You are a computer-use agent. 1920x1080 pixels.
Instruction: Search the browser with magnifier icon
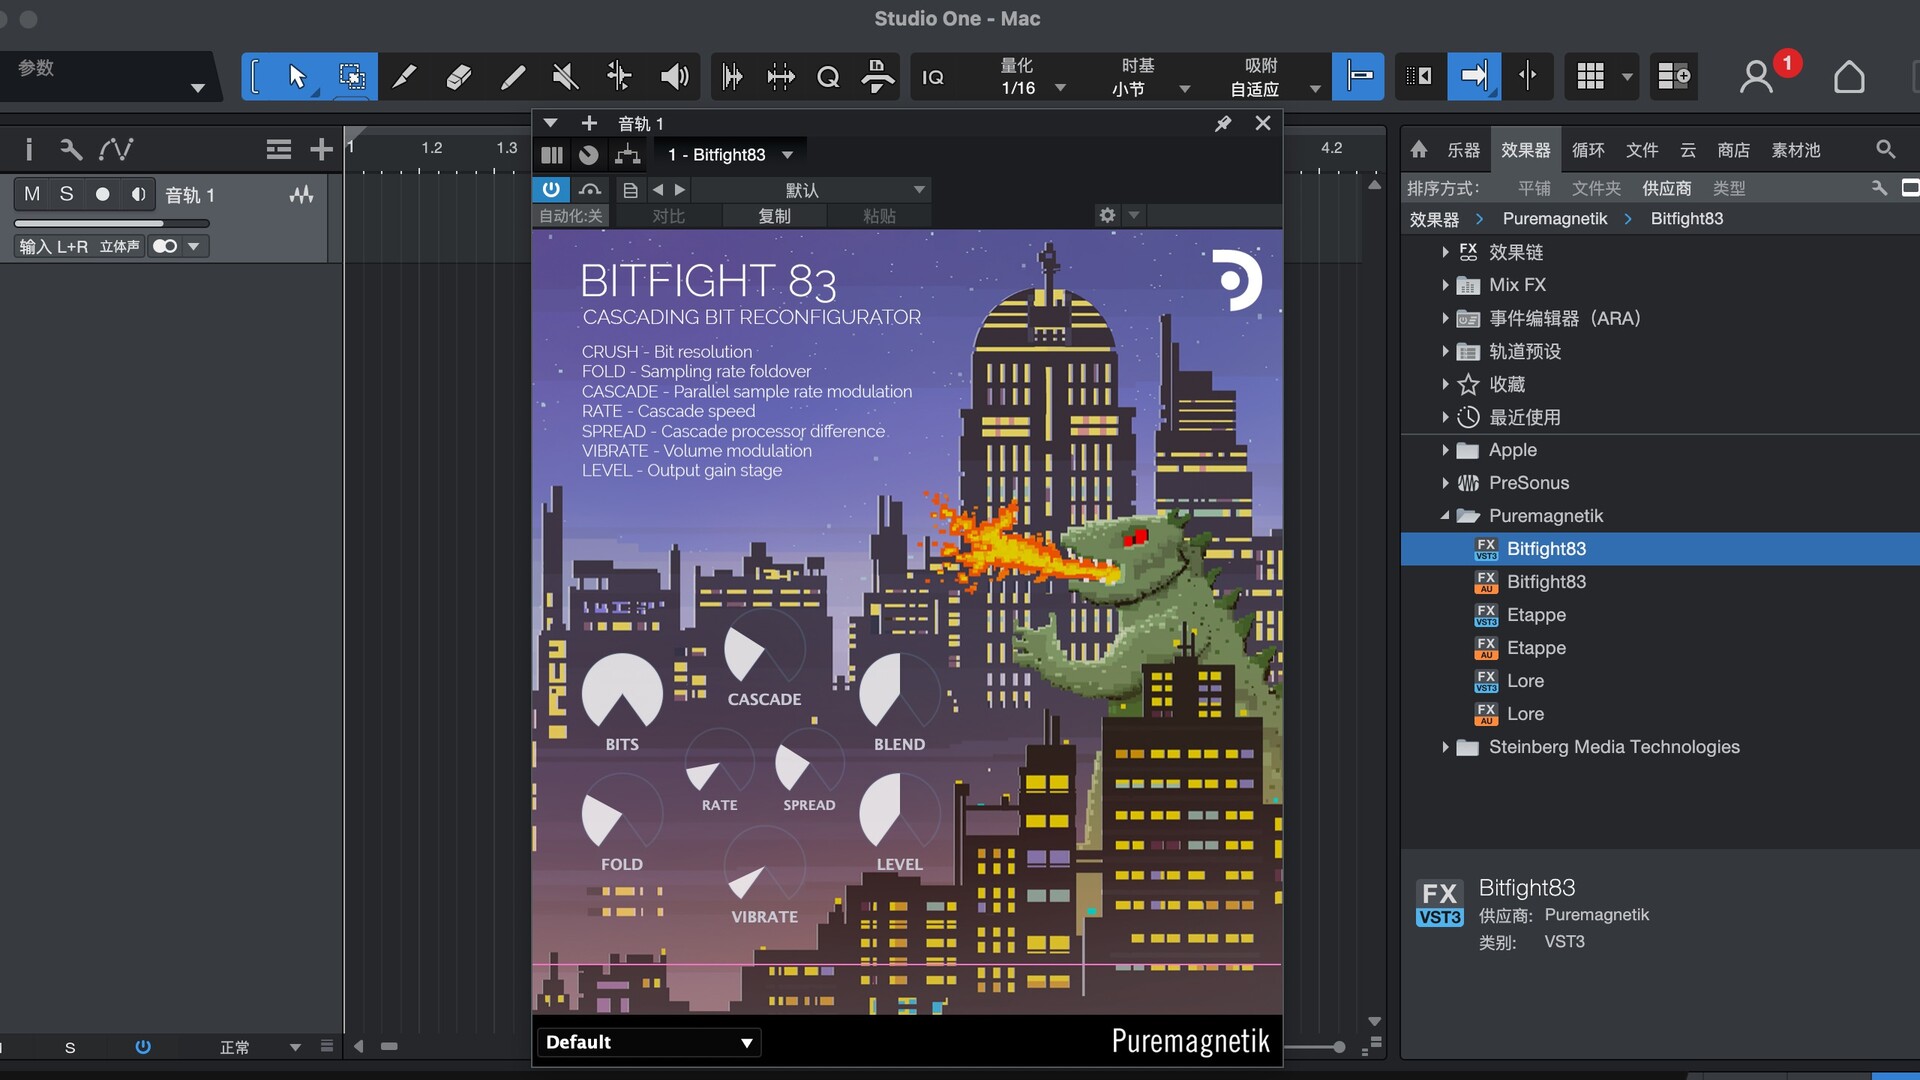[1886, 150]
